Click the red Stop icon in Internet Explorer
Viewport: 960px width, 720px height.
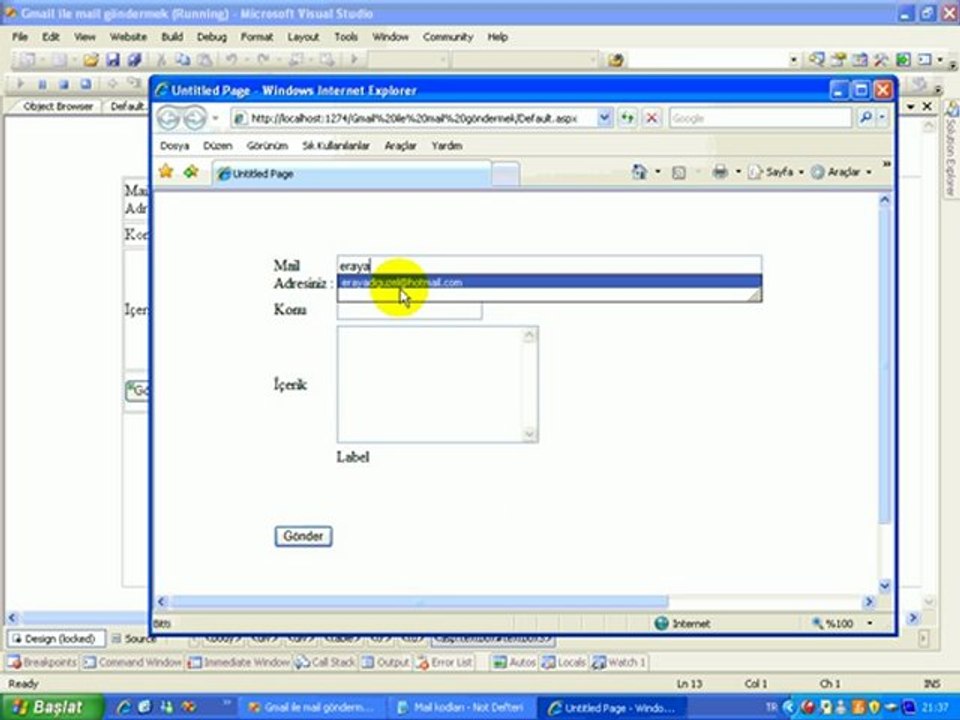click(x=652, y=118)
